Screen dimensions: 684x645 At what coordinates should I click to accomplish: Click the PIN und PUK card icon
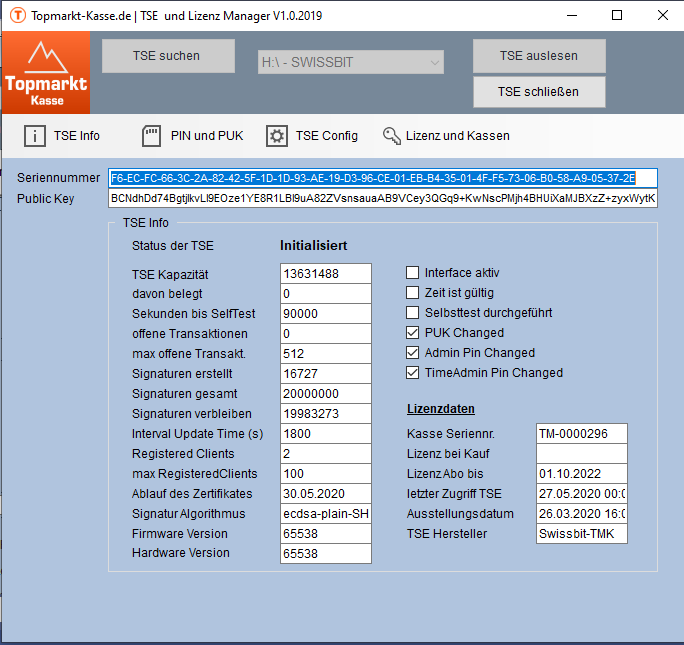[152, 136]
